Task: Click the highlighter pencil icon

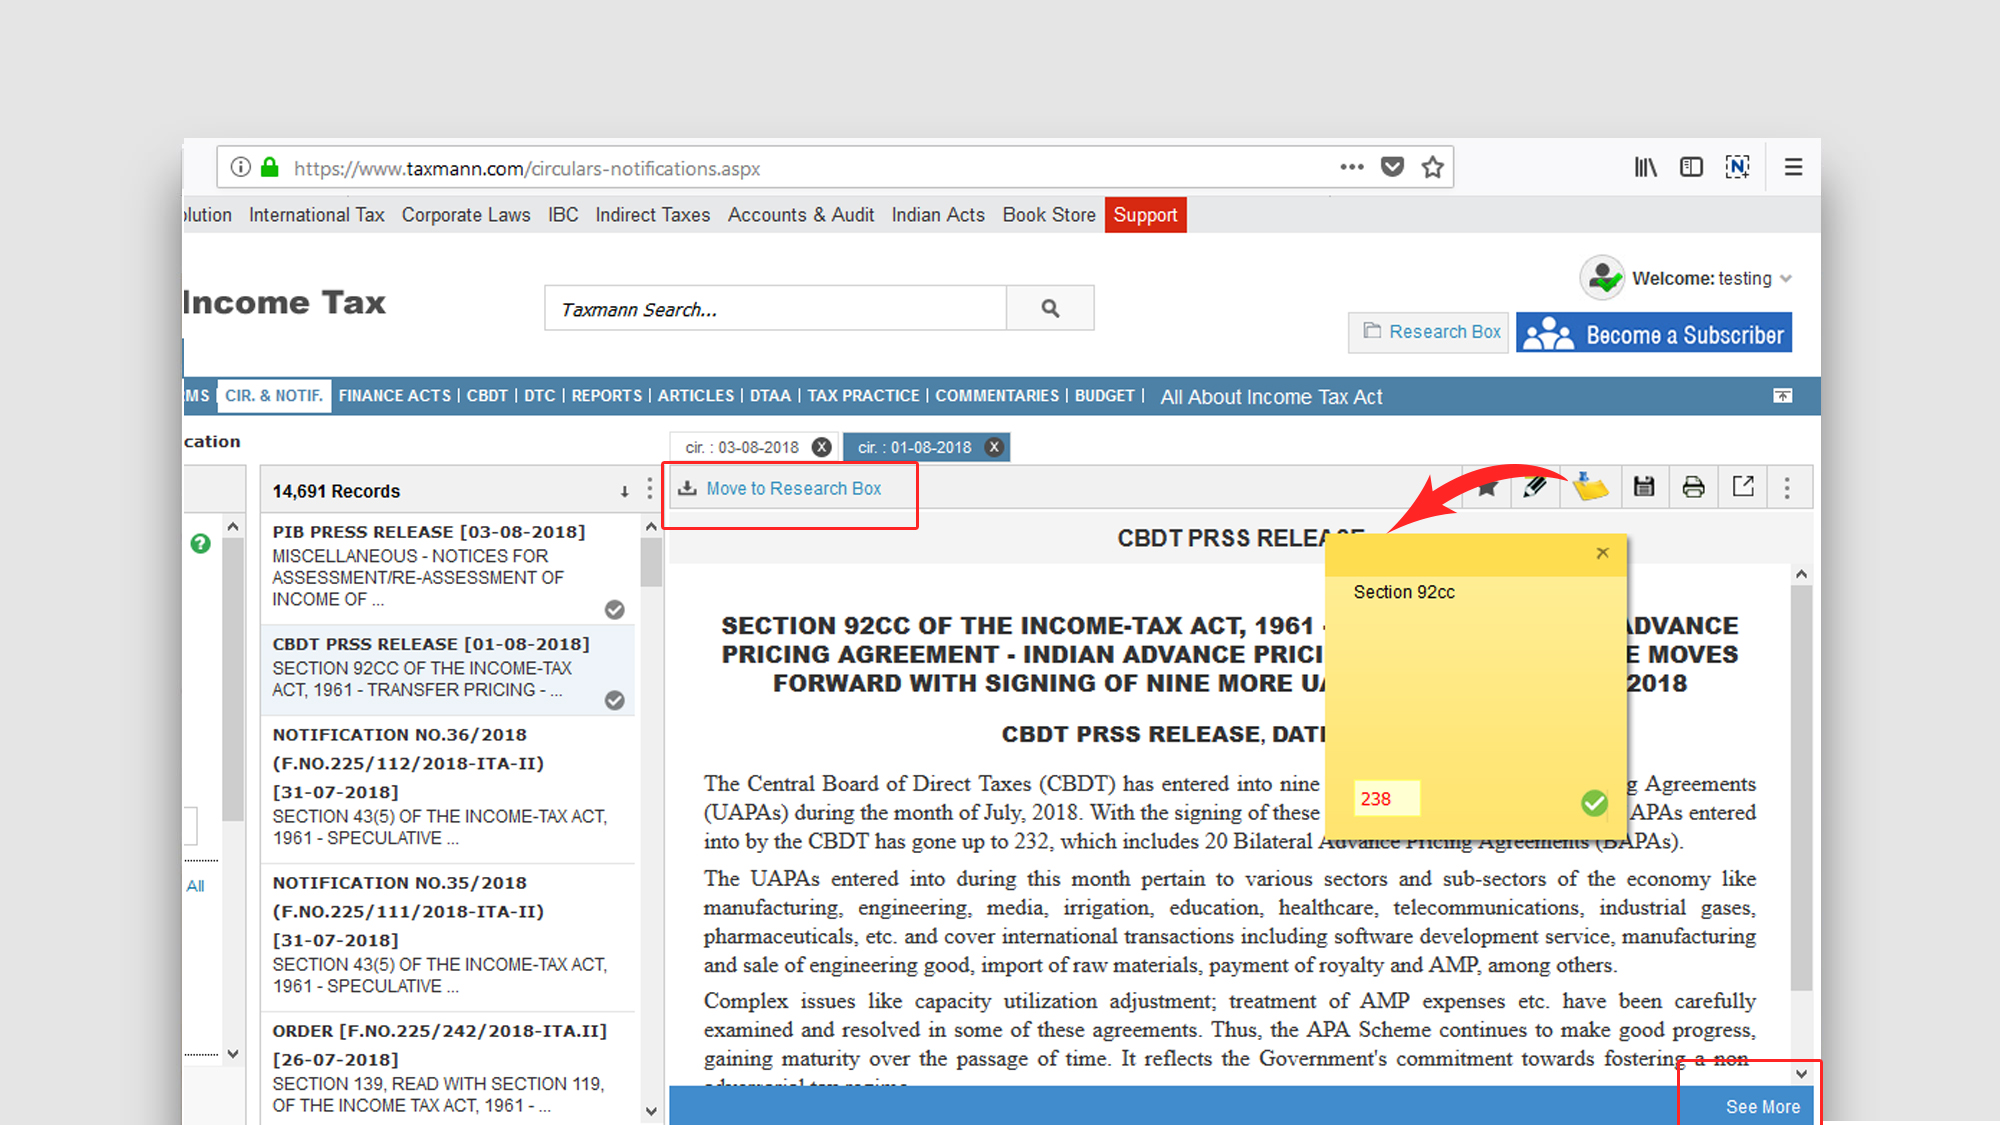Action: [x=1535, y=487]
